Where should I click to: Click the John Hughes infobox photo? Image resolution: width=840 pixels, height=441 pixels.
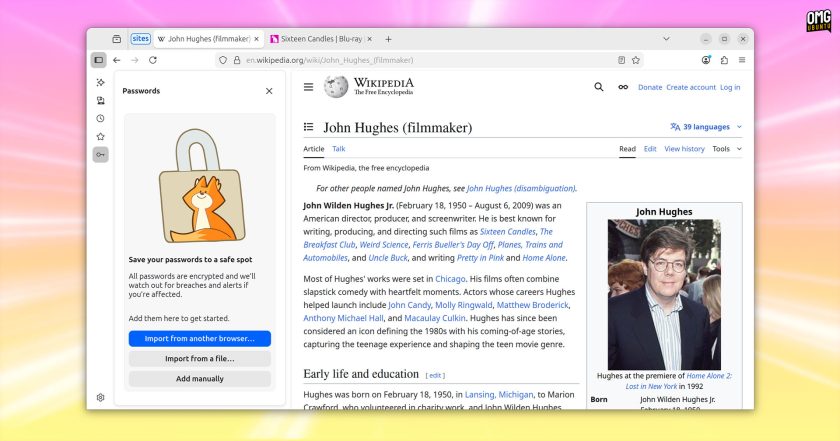(664, 295)
